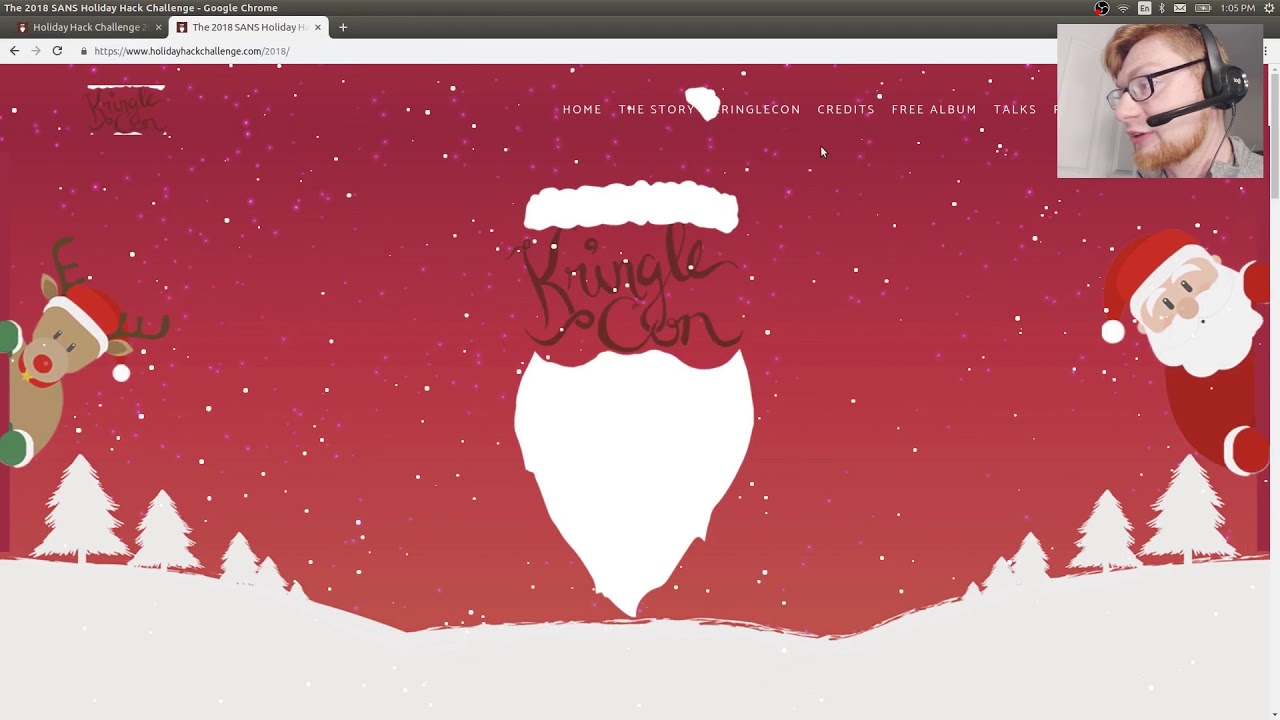Click the 1:05 PM clock
Viewport: 1280px width, 720px height.
1237,8
